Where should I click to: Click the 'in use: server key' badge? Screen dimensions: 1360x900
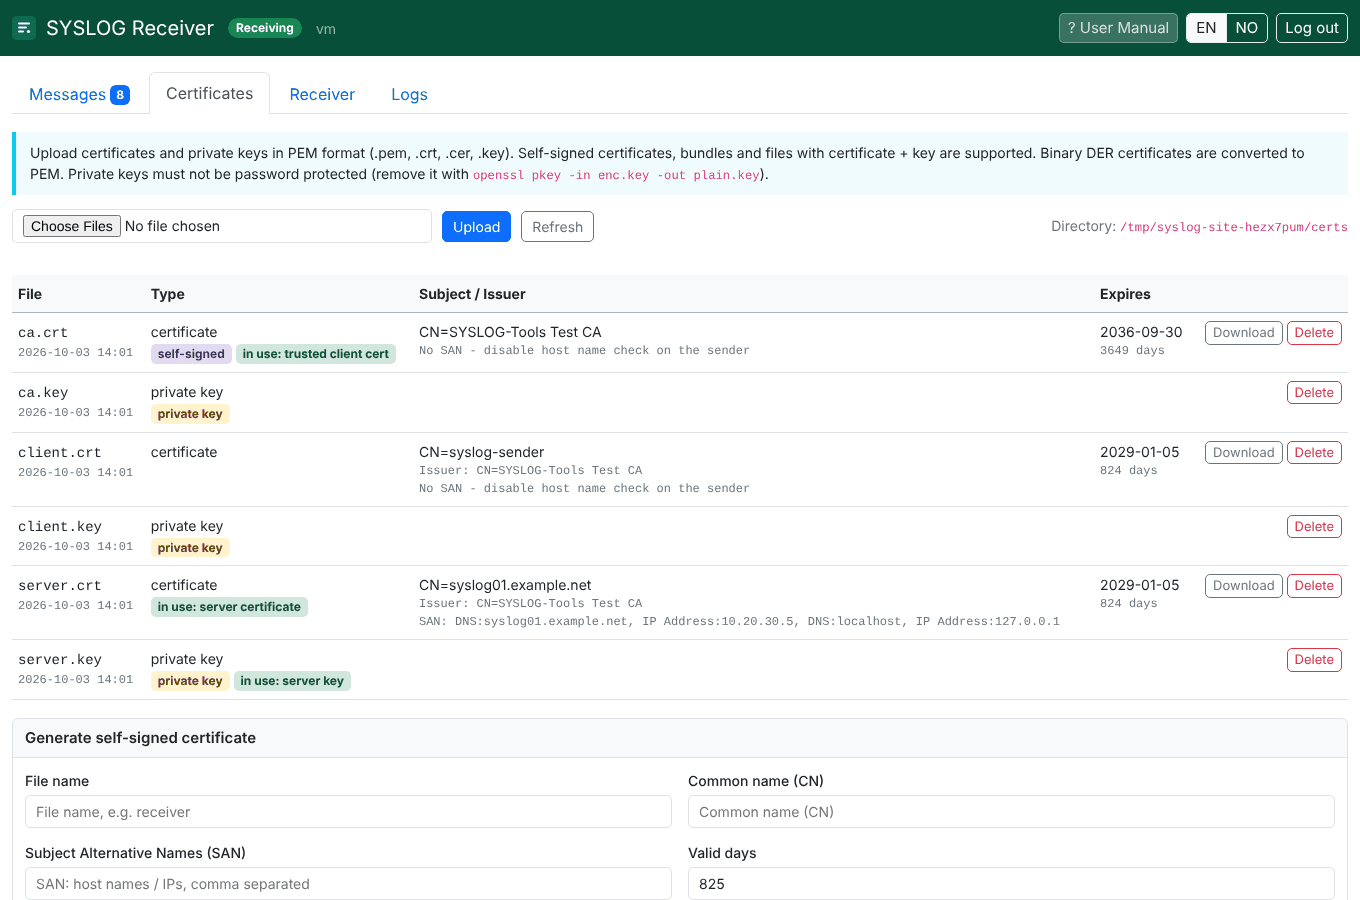(292, 681)
